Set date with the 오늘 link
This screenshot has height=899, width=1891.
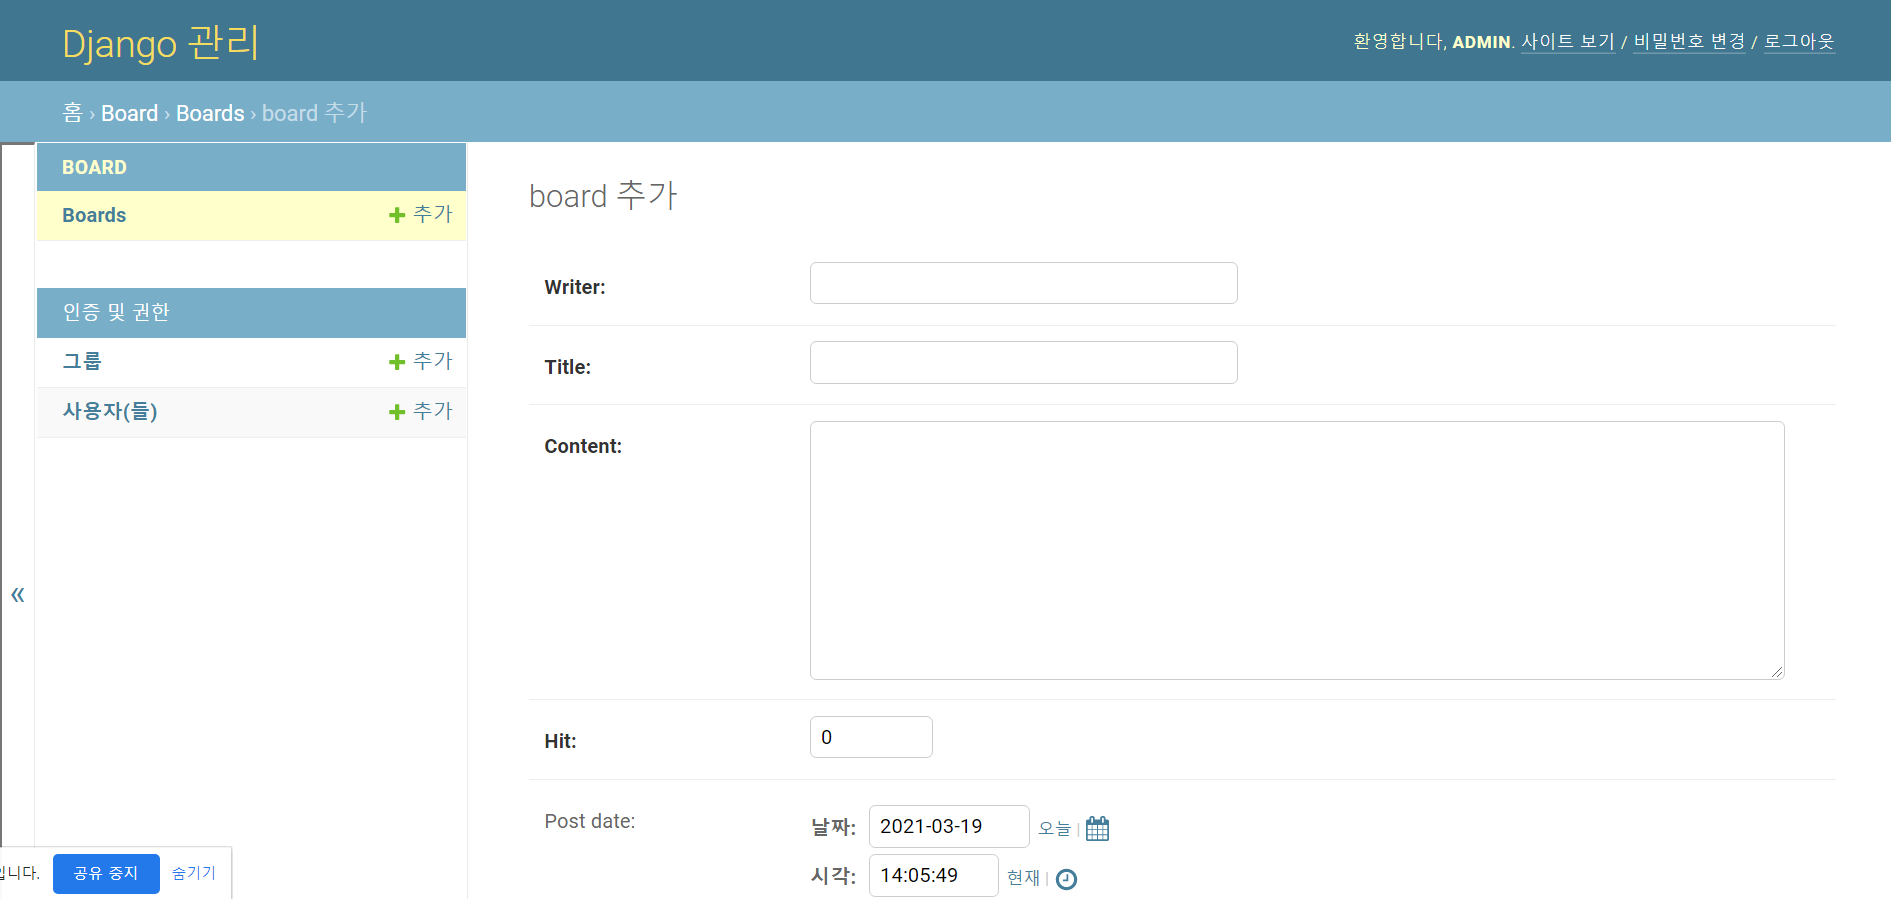1054,828
